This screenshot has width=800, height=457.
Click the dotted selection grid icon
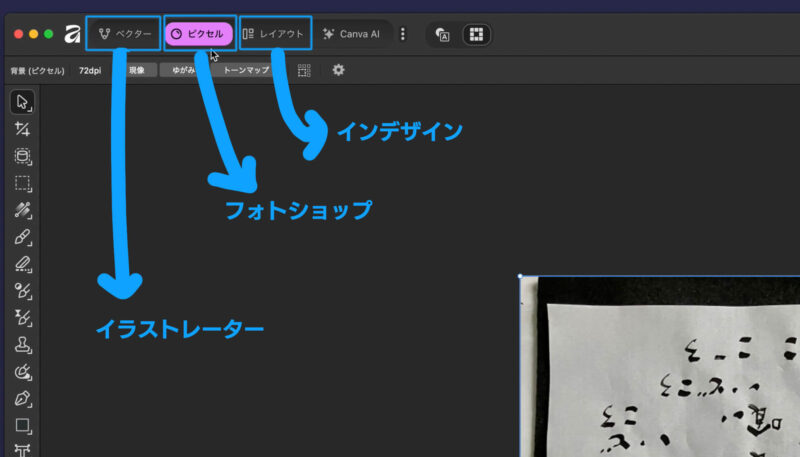pyautogui.click(x=304, y=70)
